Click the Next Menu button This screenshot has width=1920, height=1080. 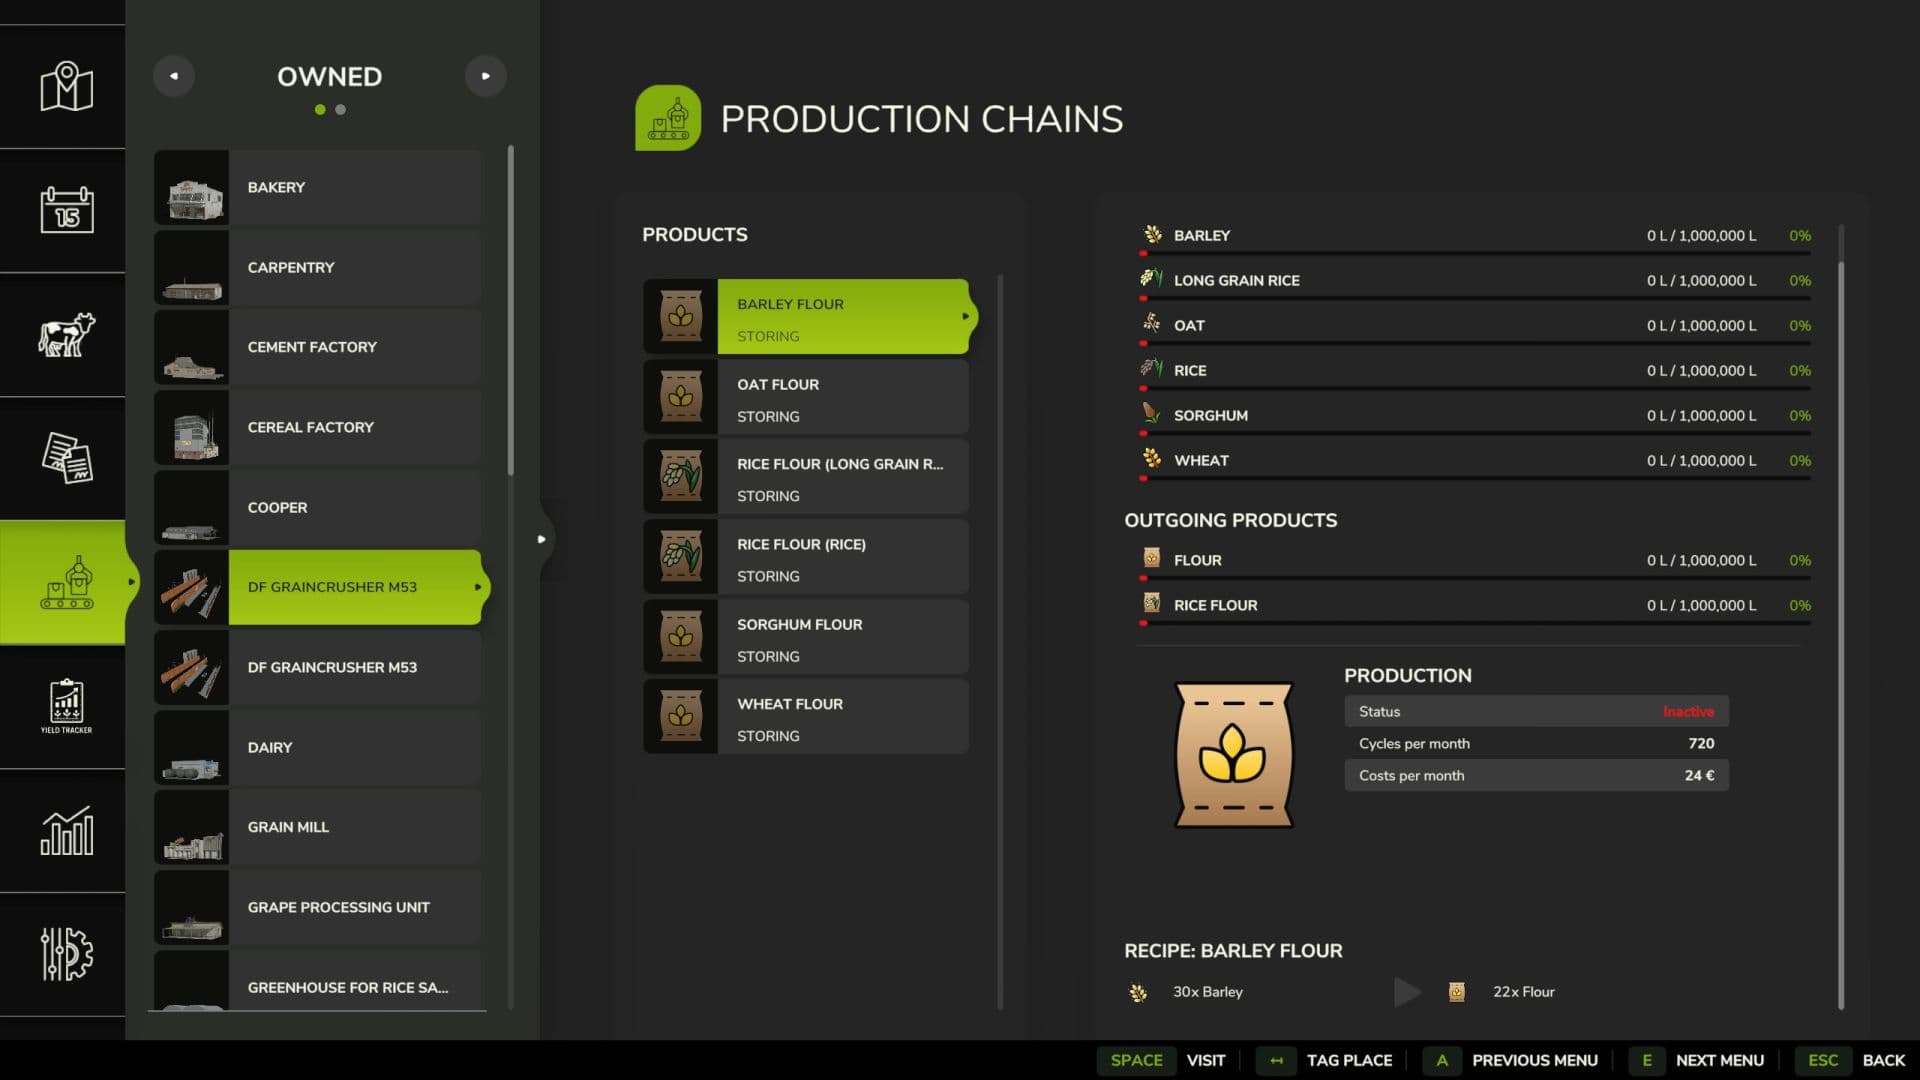(1697, 1060)
